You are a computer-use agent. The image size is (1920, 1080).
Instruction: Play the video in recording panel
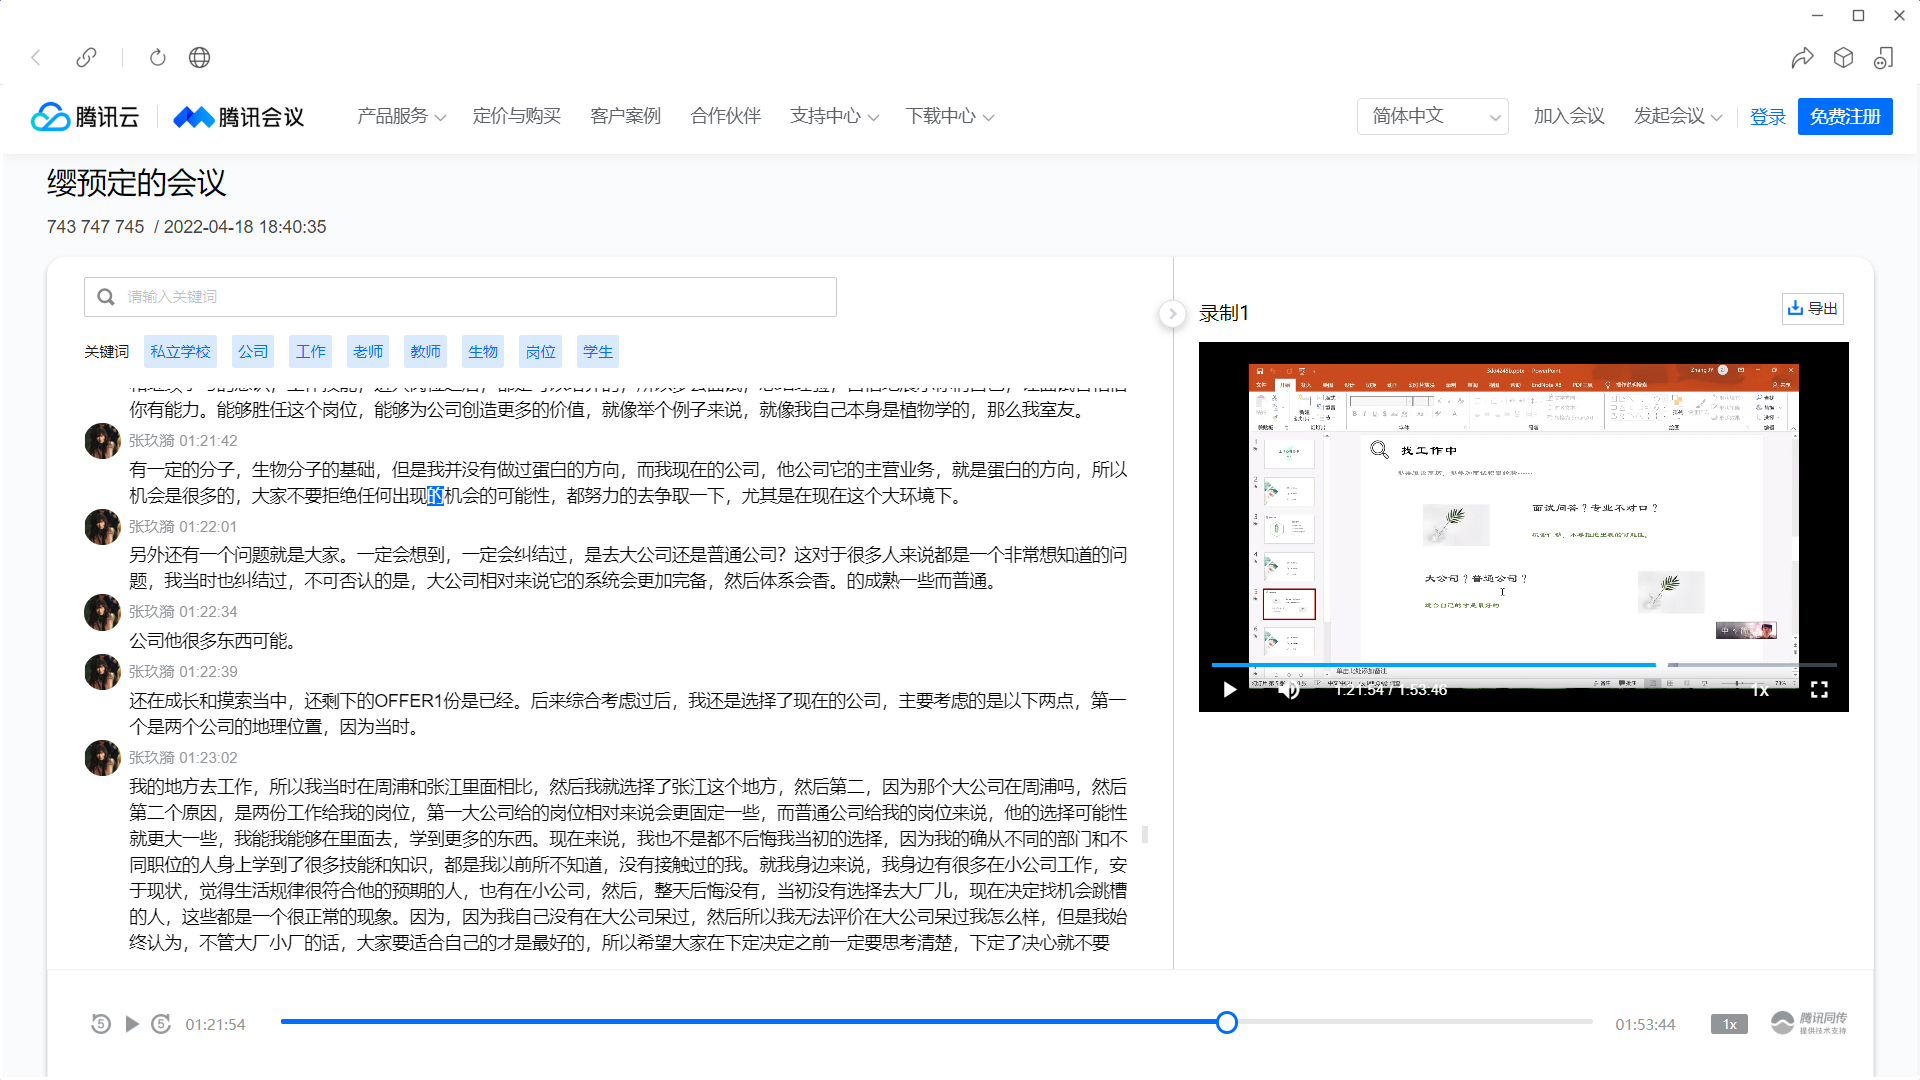[1229, 690]
